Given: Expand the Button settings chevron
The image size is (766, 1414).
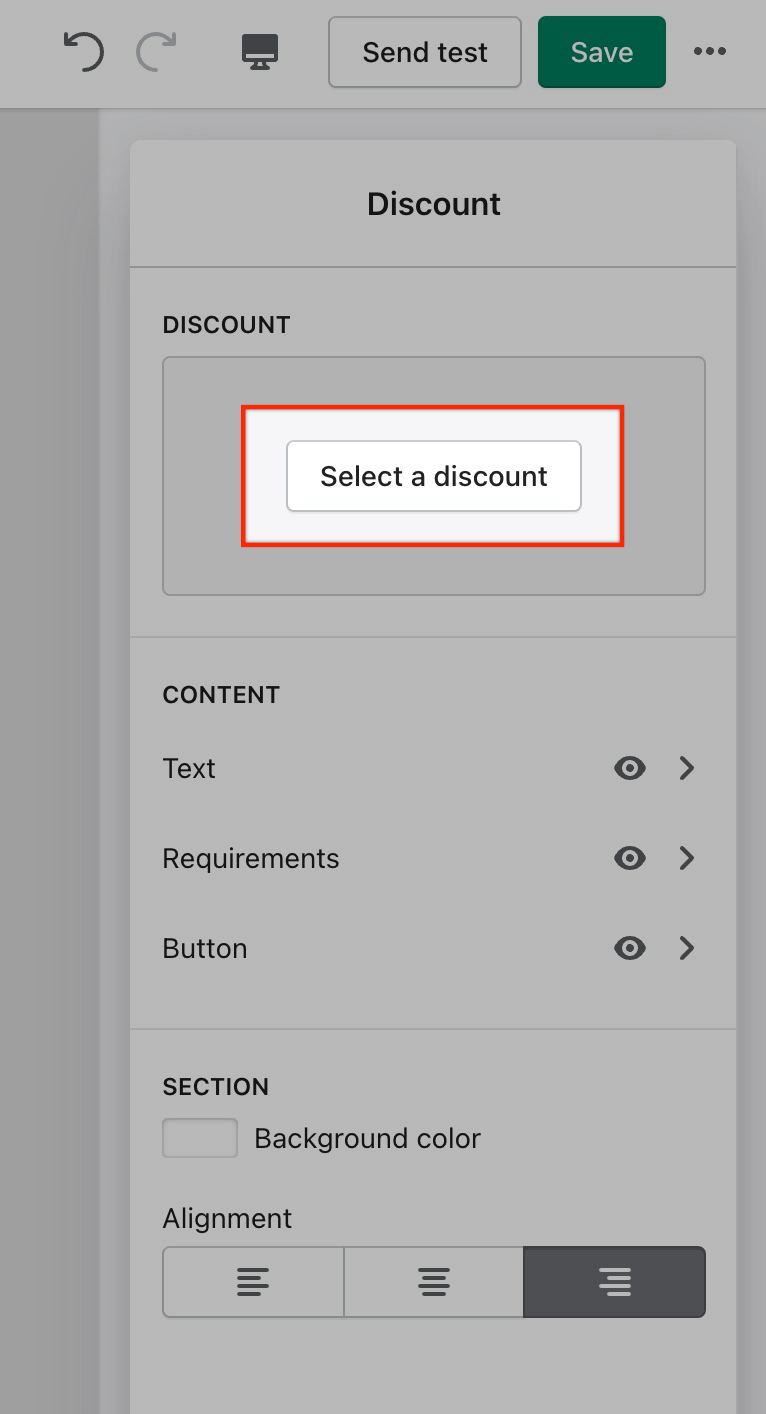Looking at the screenshot, I should pos(687,948).
